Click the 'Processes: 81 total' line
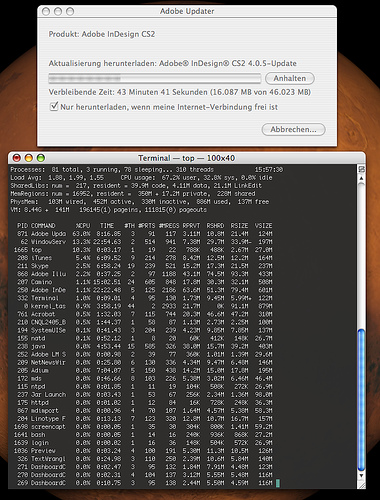 [147, 170]
